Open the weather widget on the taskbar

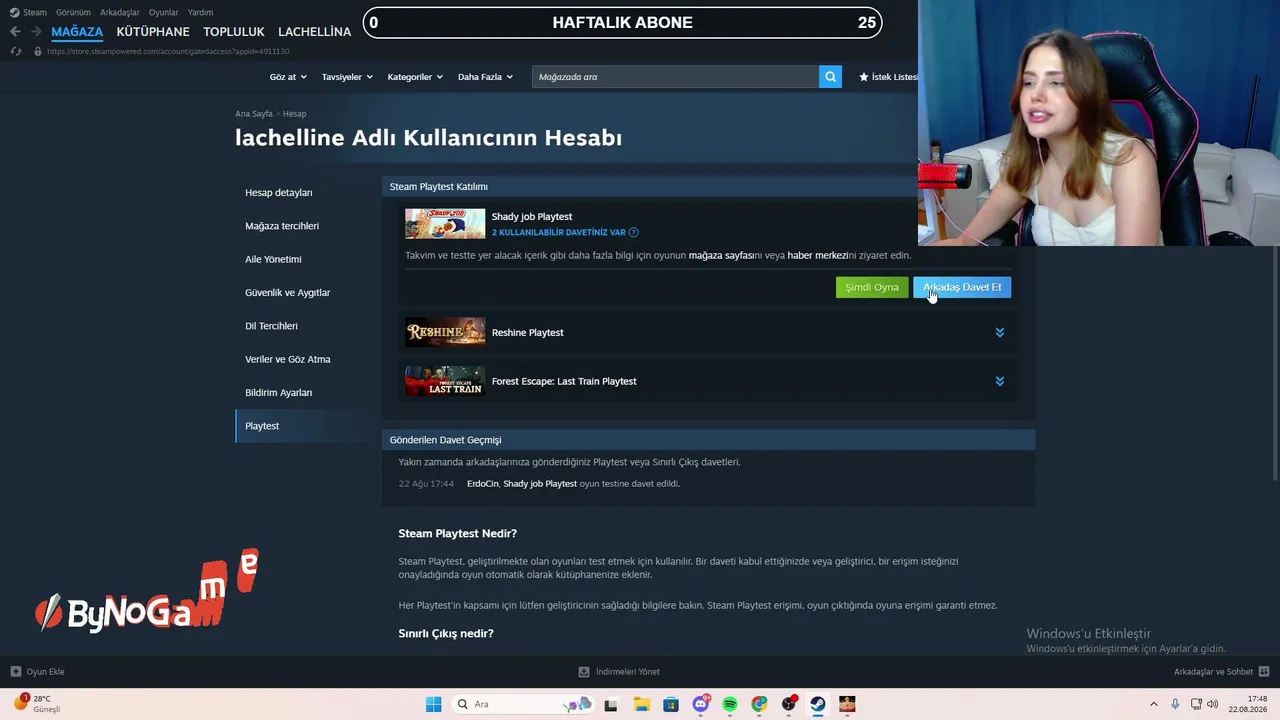point(38,704)
